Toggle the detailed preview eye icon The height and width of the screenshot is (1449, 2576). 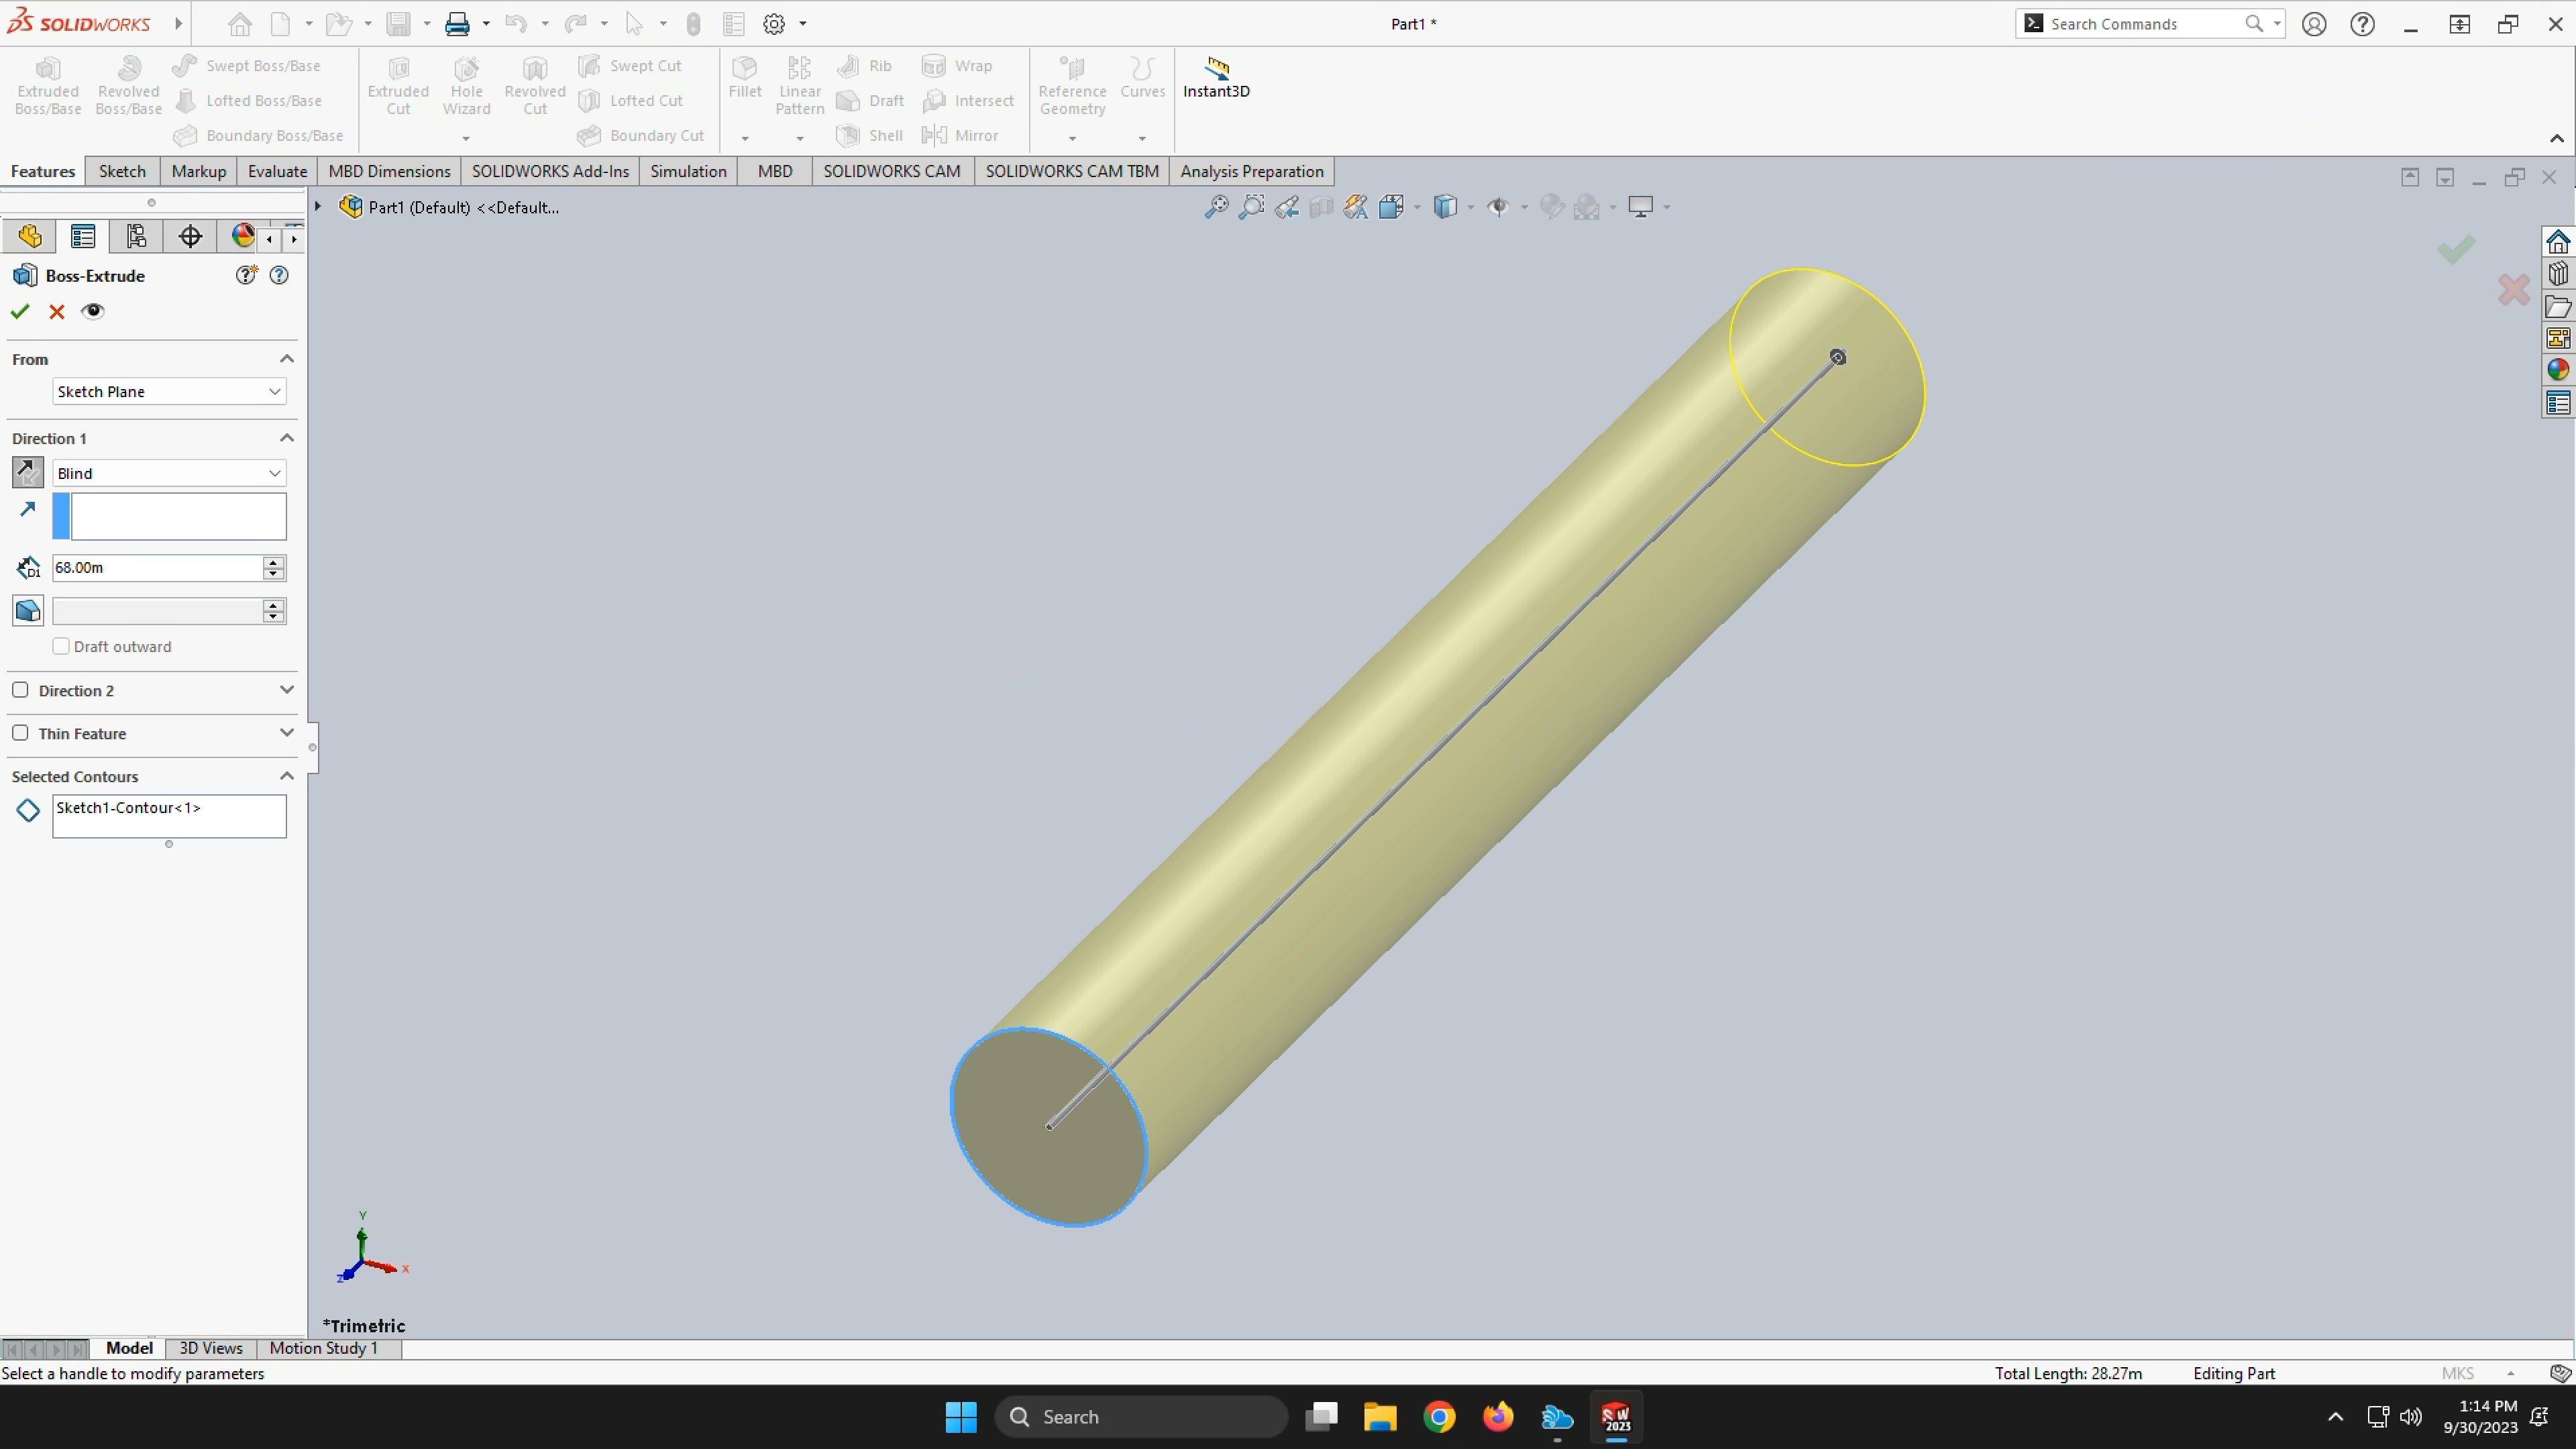pyautogui.click(x=93, y=311)
